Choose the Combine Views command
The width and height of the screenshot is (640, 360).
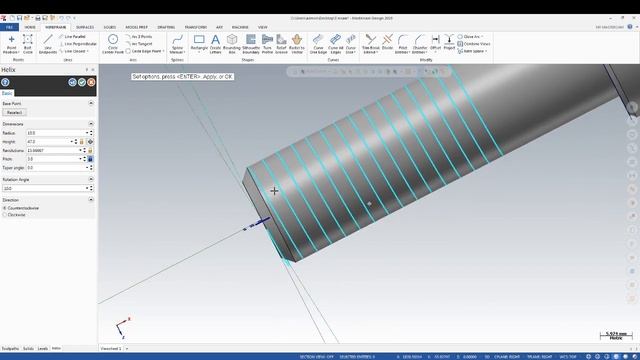pos(474,44)
